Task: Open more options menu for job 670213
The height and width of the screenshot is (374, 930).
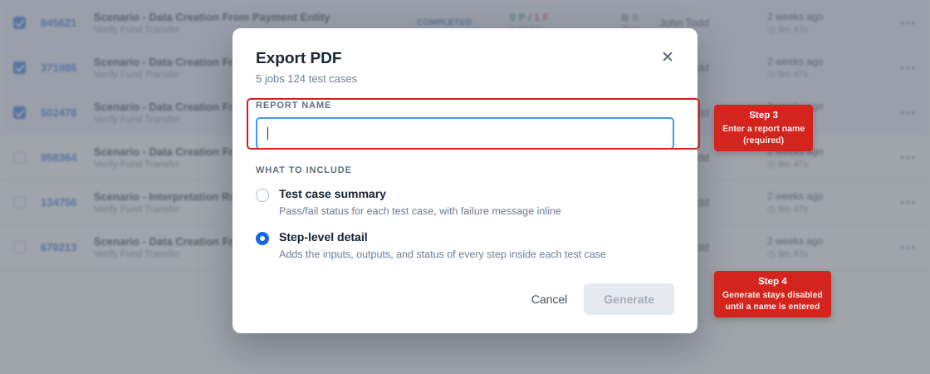Action: pos(907,247)
